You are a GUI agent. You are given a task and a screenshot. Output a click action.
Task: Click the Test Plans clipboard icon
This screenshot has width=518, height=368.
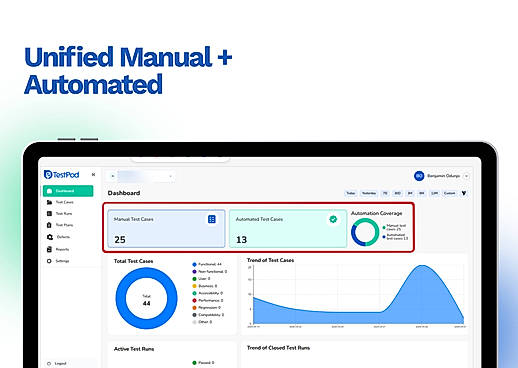pyautogui.click(x=49, y=225)
